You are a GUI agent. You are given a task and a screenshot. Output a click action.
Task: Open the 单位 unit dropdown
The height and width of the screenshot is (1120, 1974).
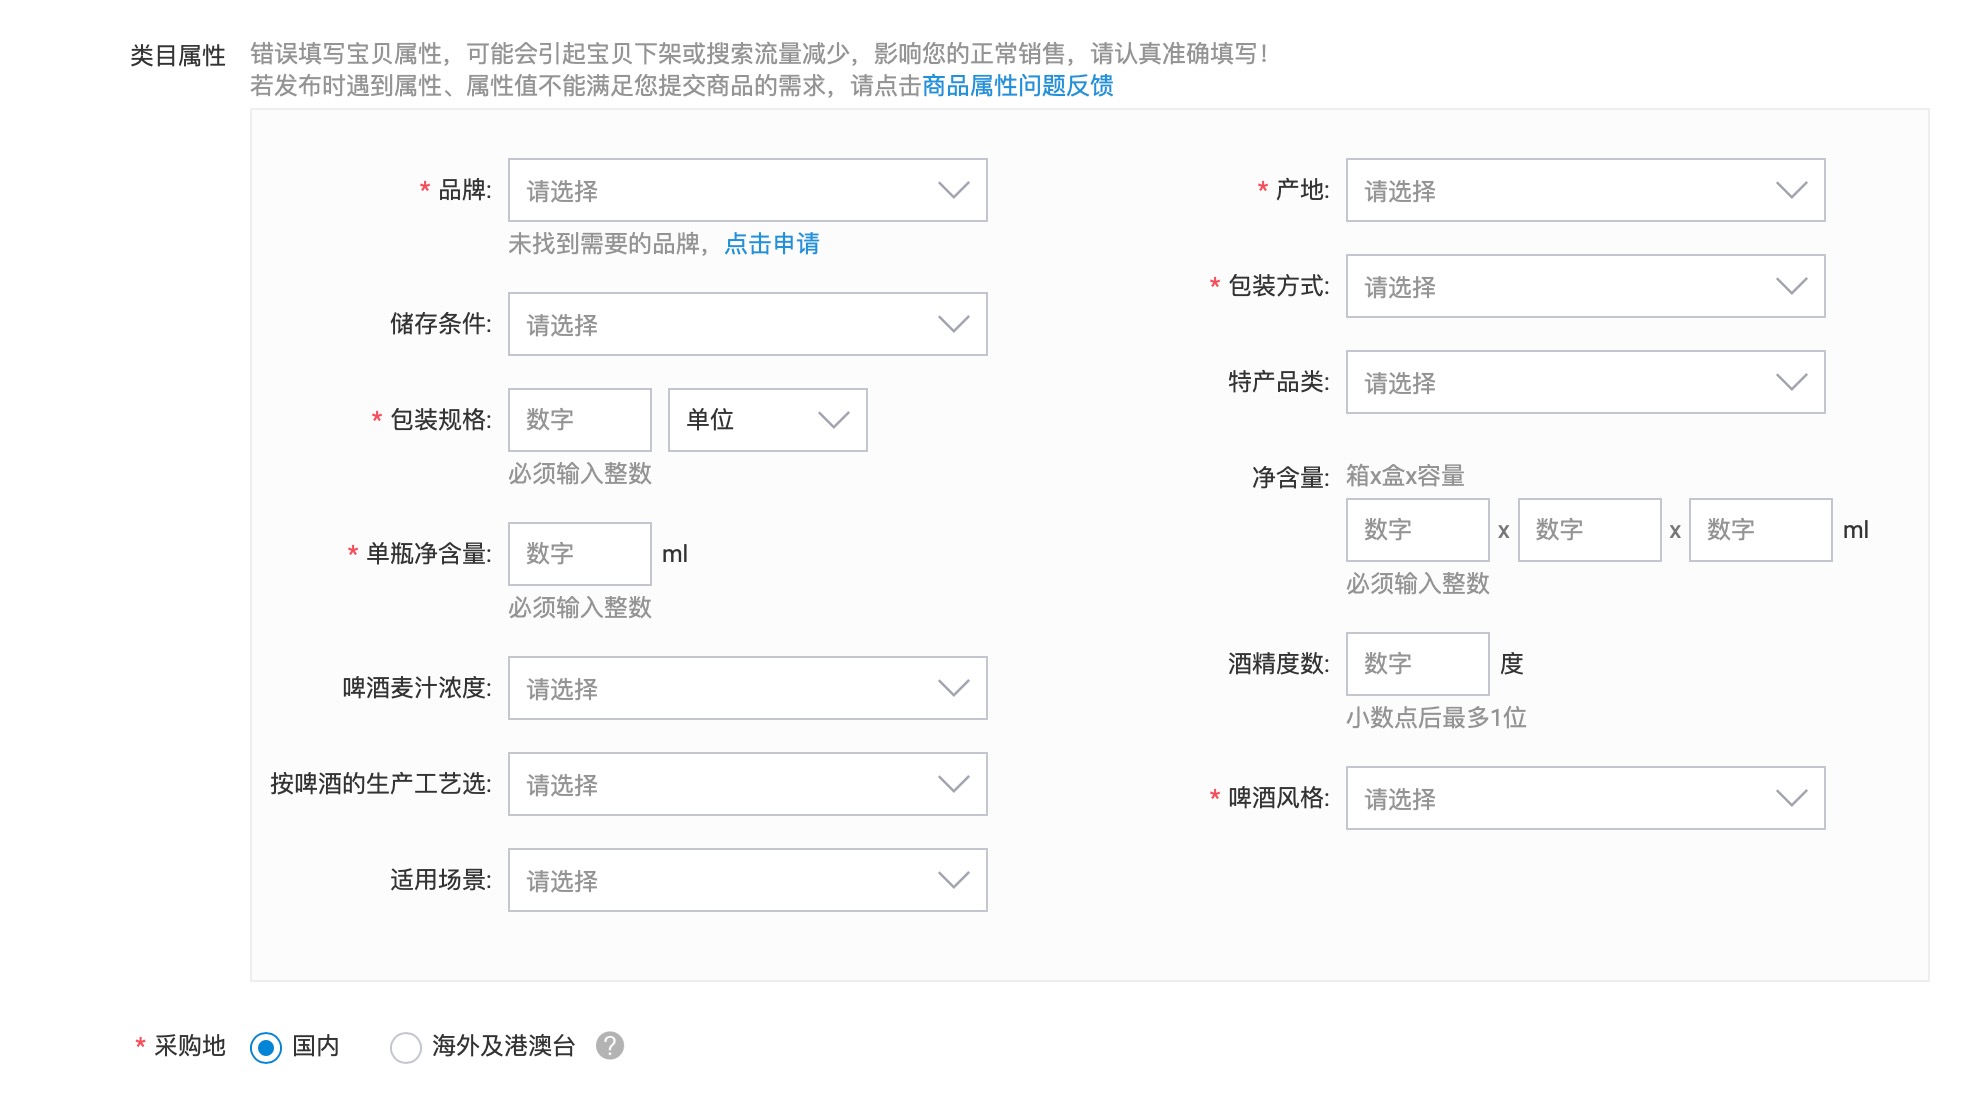(767, 420)
